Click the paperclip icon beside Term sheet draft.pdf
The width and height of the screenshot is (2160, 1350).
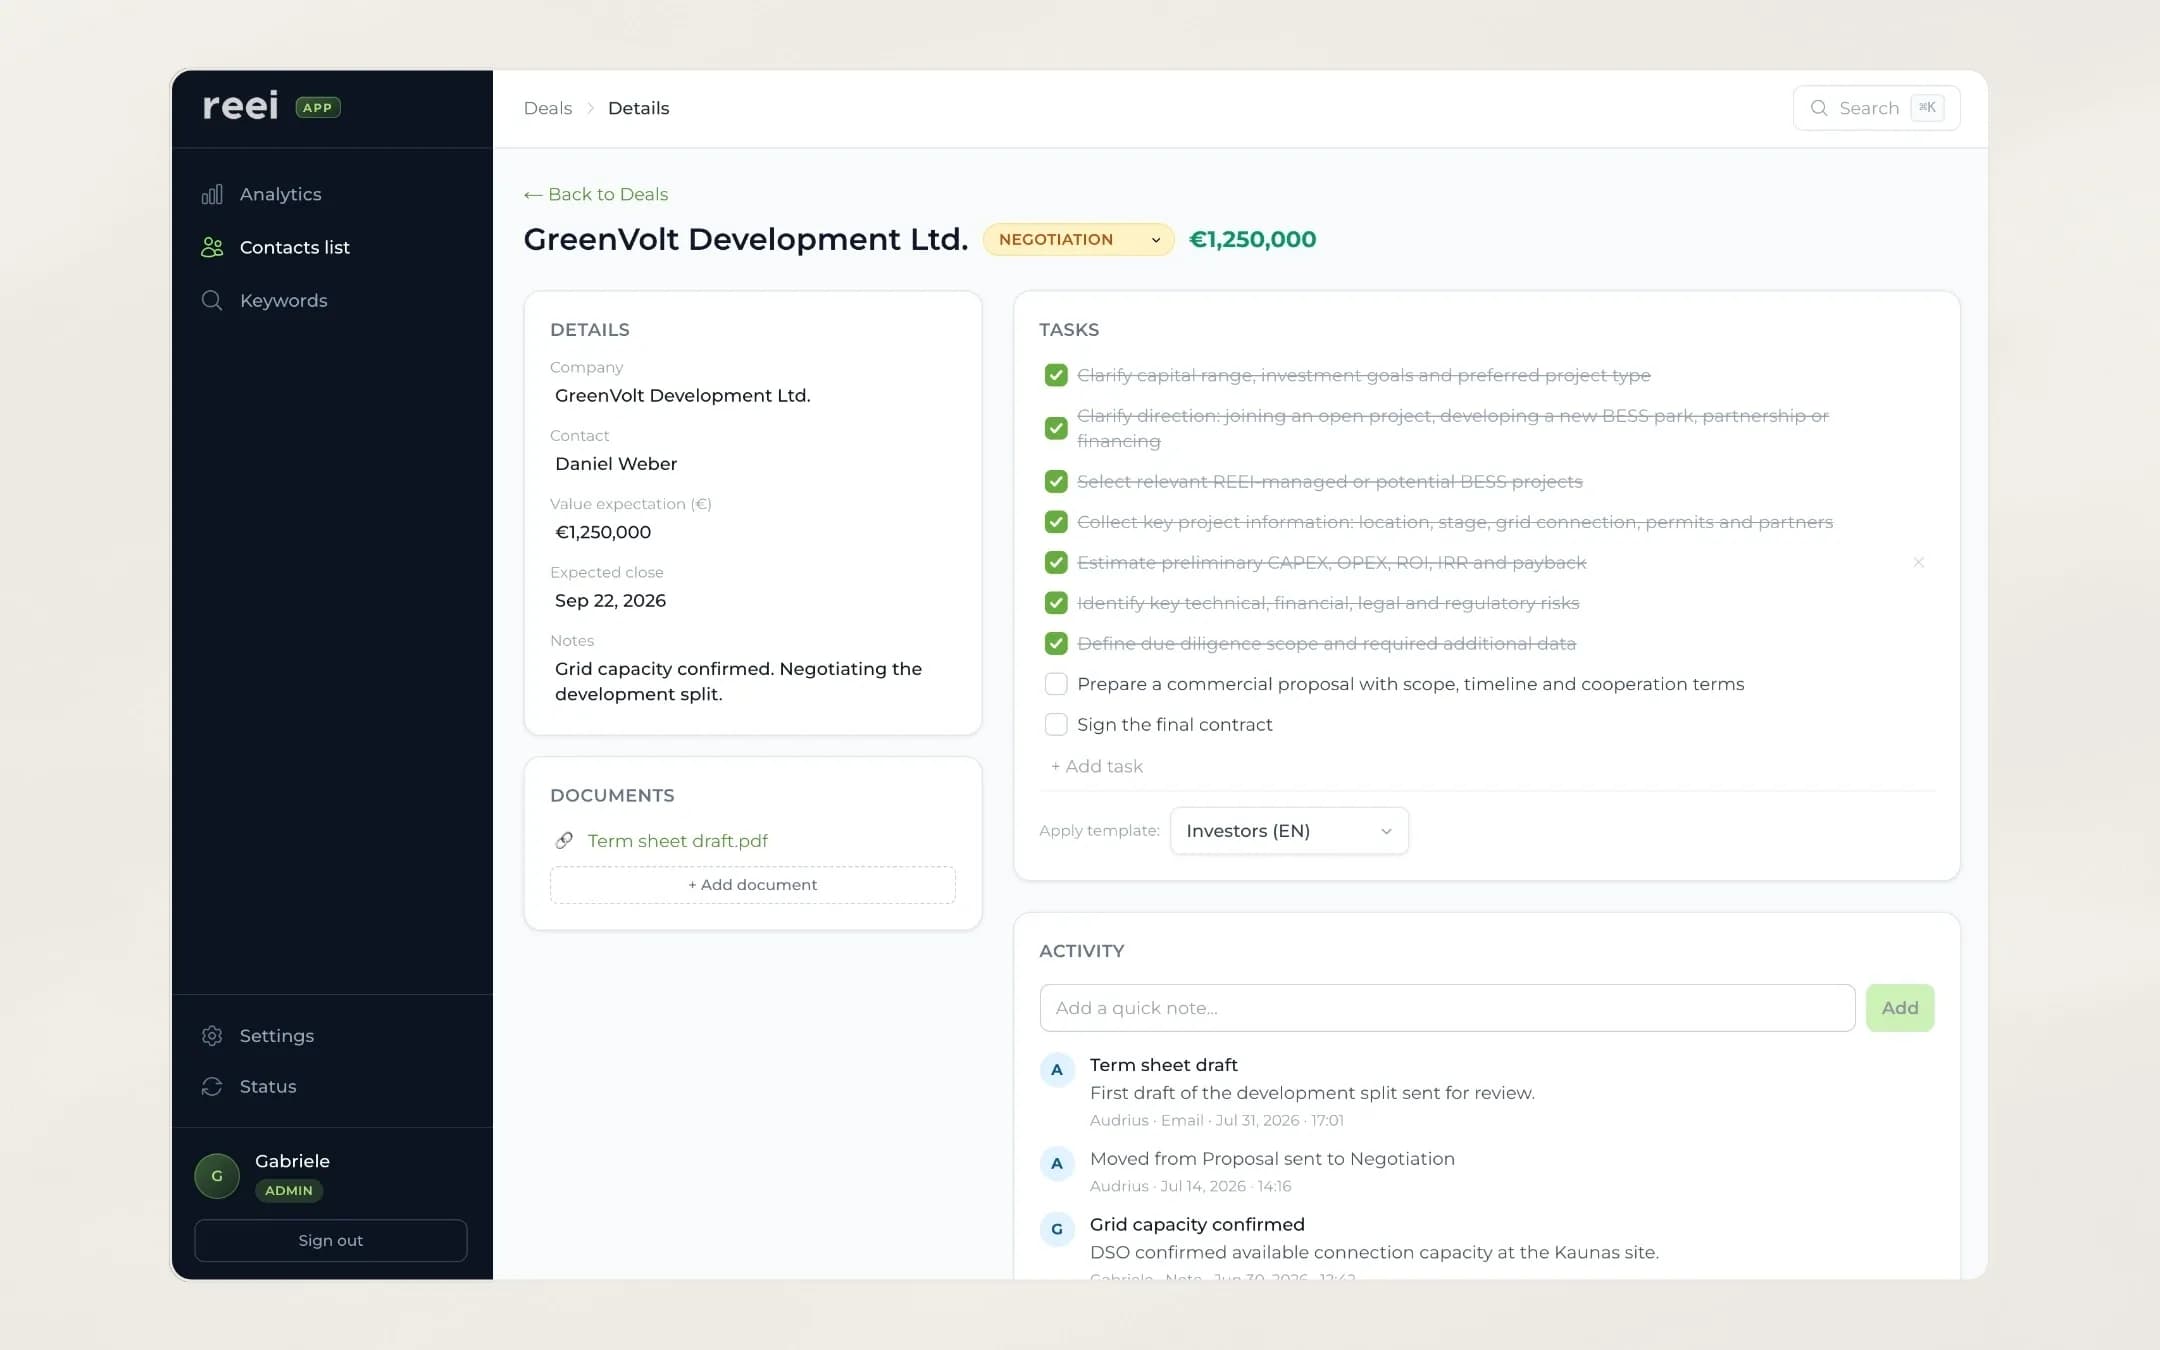click(564, 840)
